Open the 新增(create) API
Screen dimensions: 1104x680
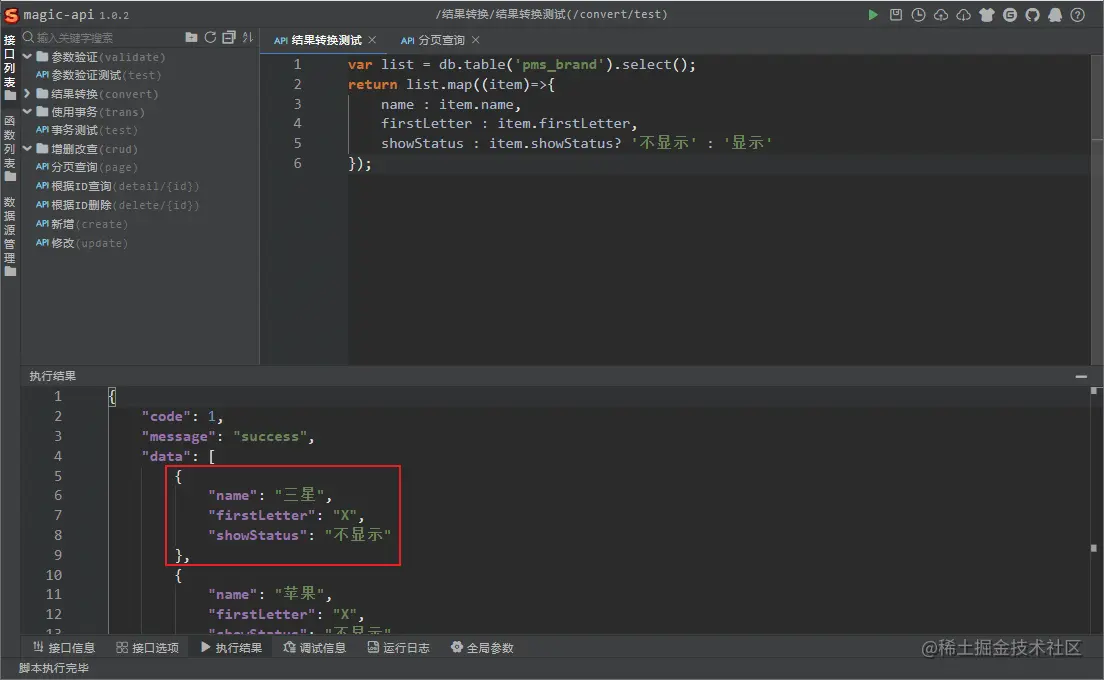click(82, 225)
